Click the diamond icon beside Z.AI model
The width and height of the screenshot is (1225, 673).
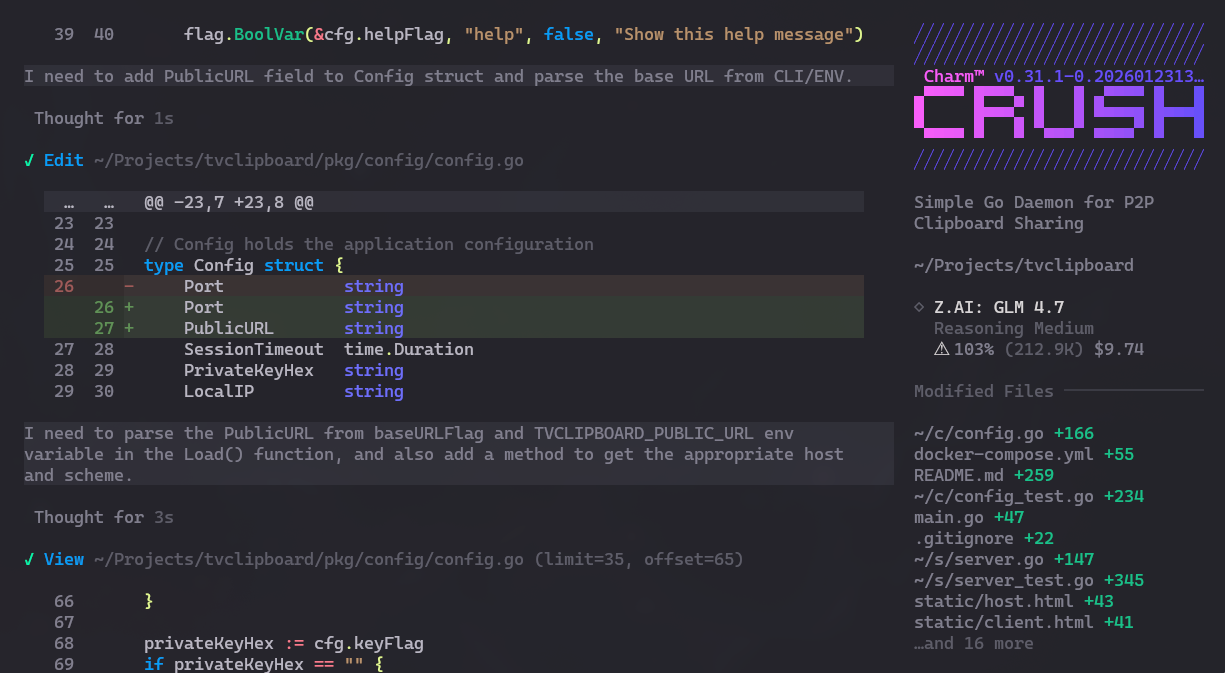point(919,307)
